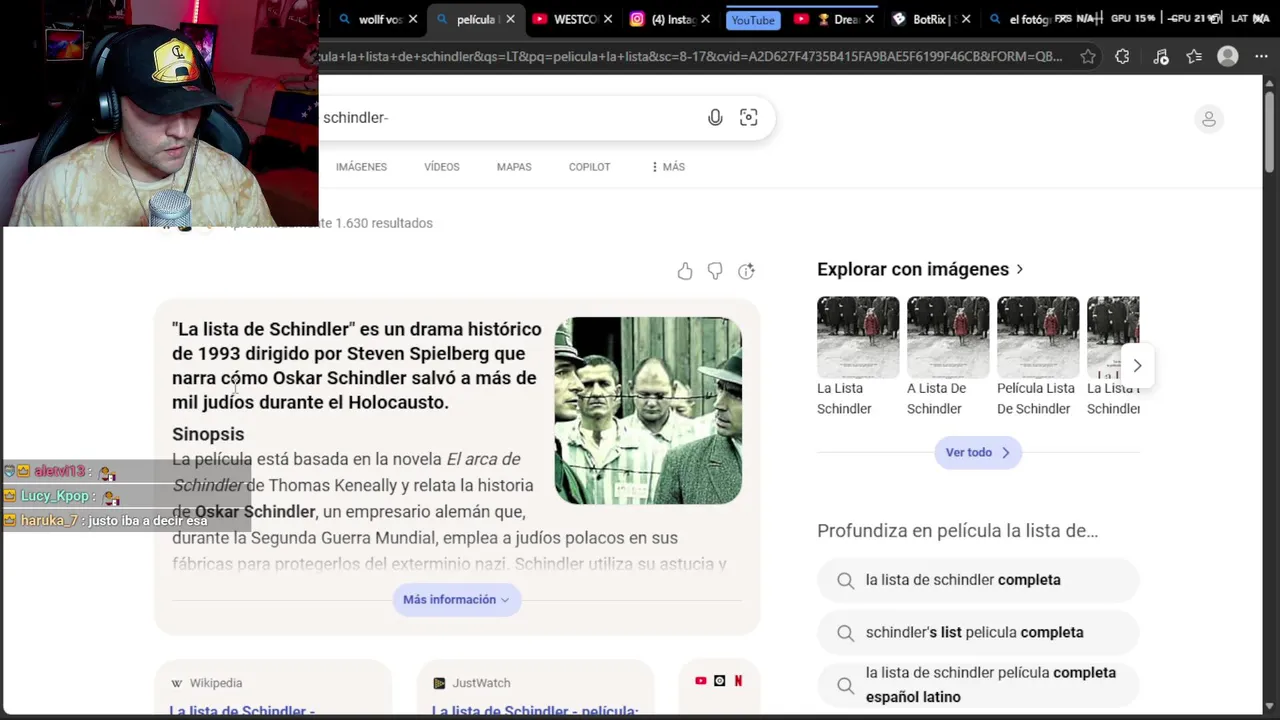Click the YouTube icon in third result card

tap(700, 681)
